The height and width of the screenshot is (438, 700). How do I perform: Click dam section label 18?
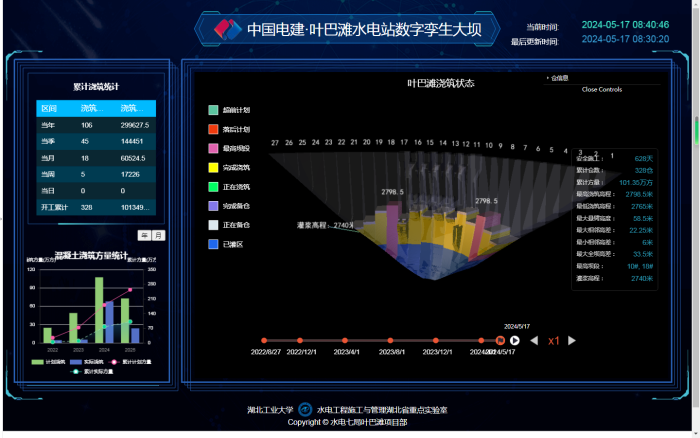pyautogui.click(x=391, y=142)
